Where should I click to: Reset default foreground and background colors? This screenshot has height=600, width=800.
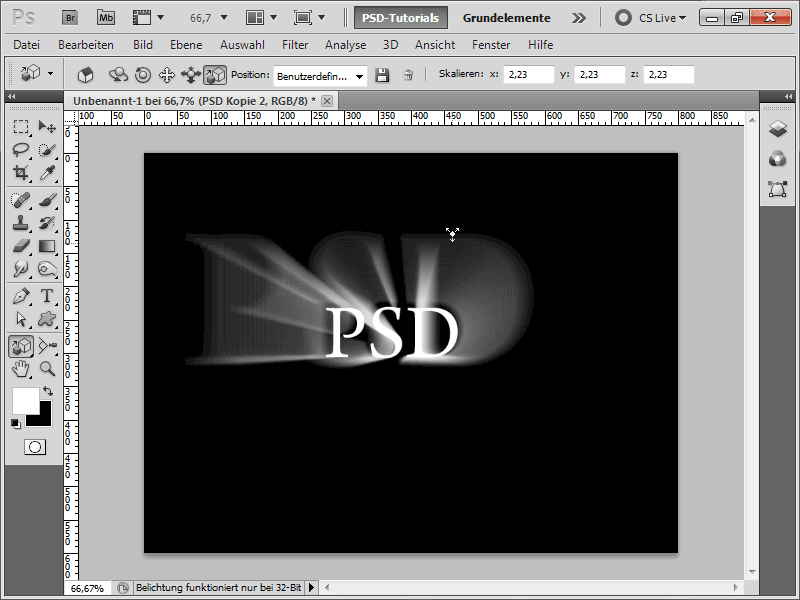16,423
